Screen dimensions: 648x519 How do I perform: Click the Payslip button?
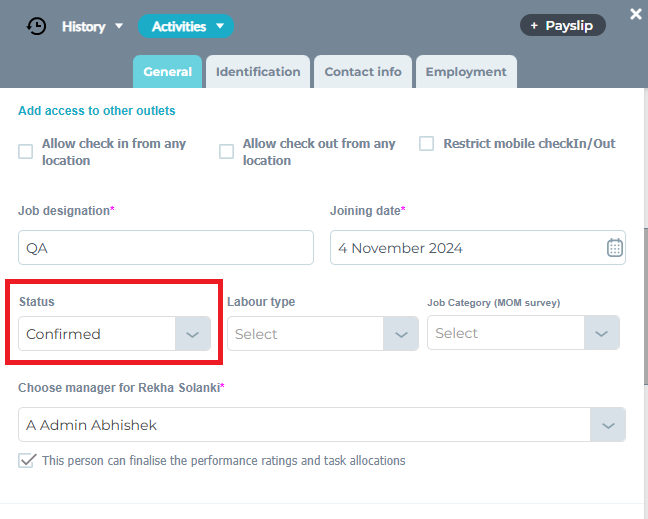click(562, 25)
